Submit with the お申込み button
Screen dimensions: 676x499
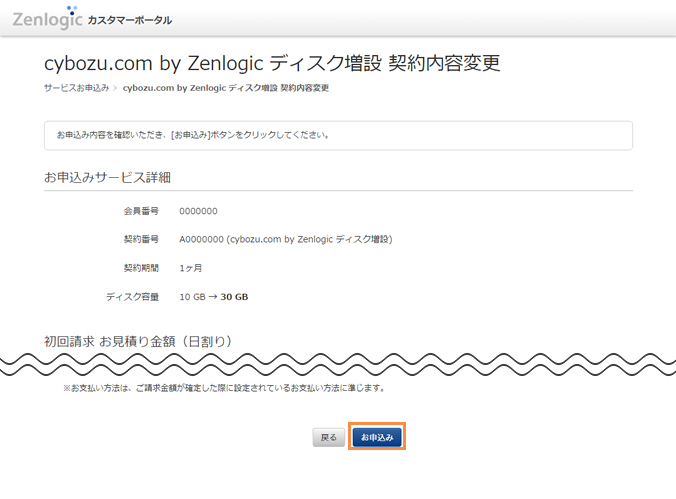coord(377,438)
